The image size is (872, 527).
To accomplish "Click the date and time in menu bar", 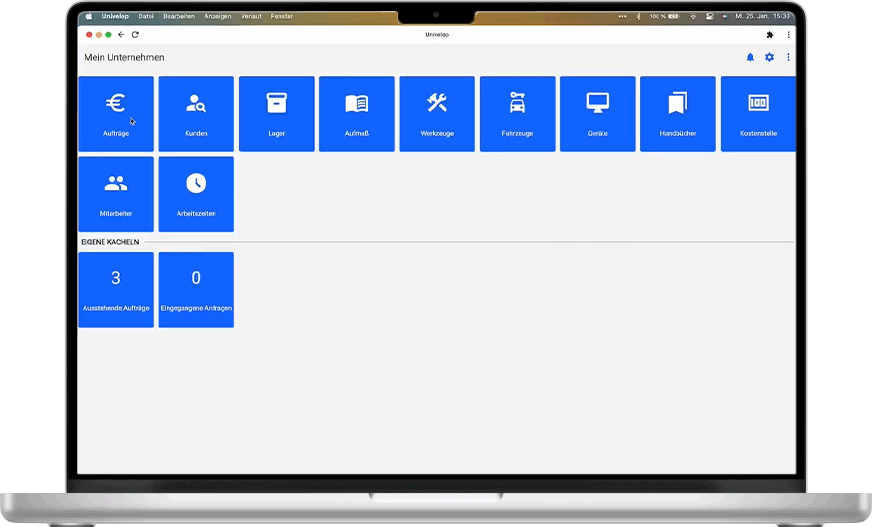I will tap(762, 16).
